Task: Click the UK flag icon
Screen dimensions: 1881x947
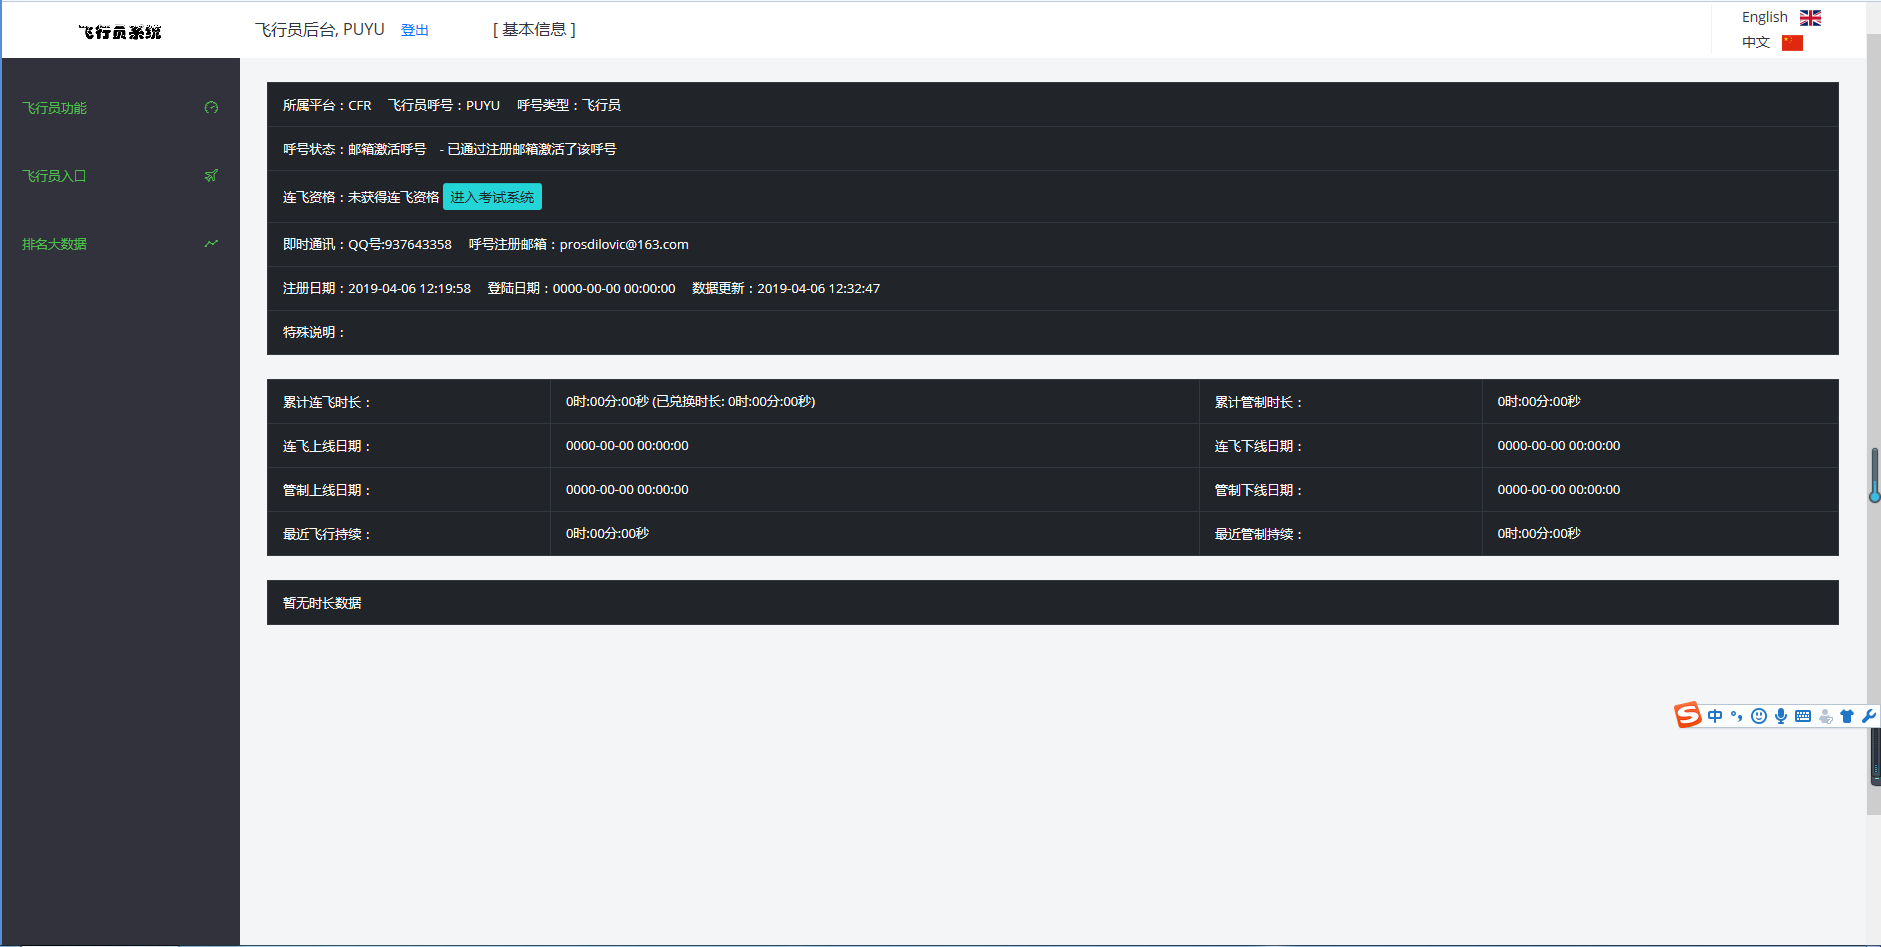Action: (1810, 18)
